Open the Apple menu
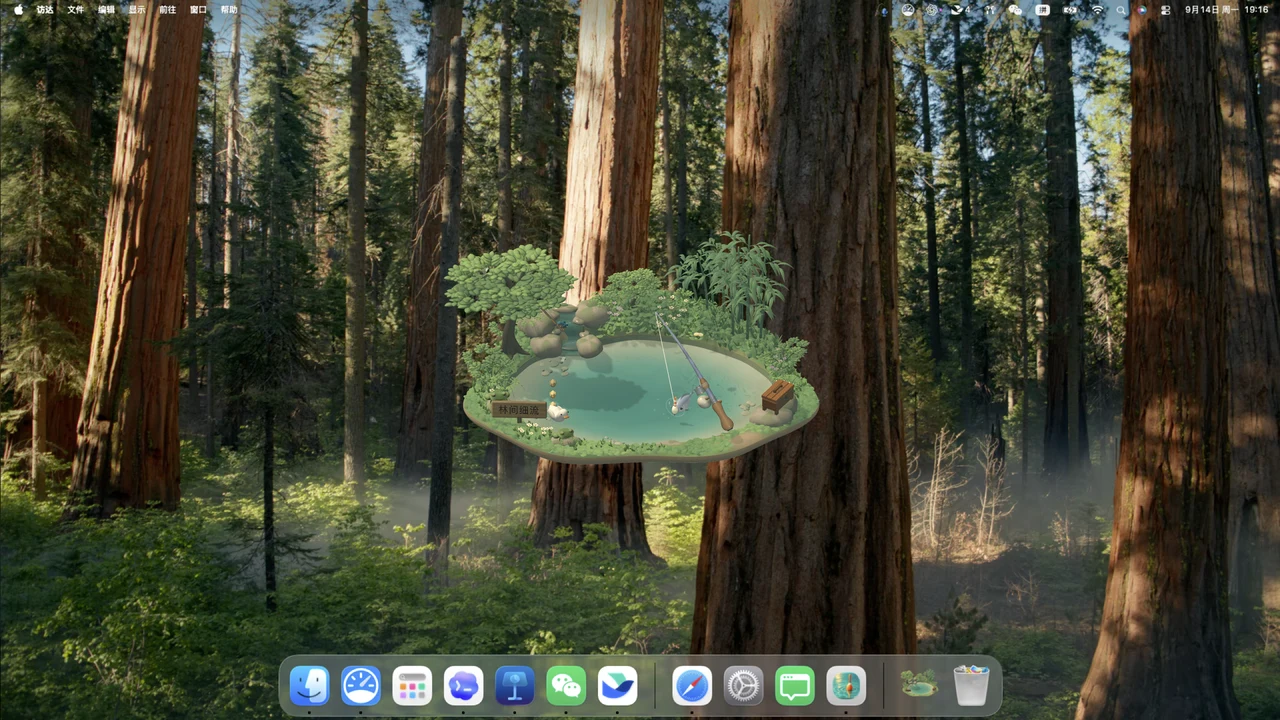Image resolution: width=1280 pixels, height=720 pixels. [x=18, y=10]
